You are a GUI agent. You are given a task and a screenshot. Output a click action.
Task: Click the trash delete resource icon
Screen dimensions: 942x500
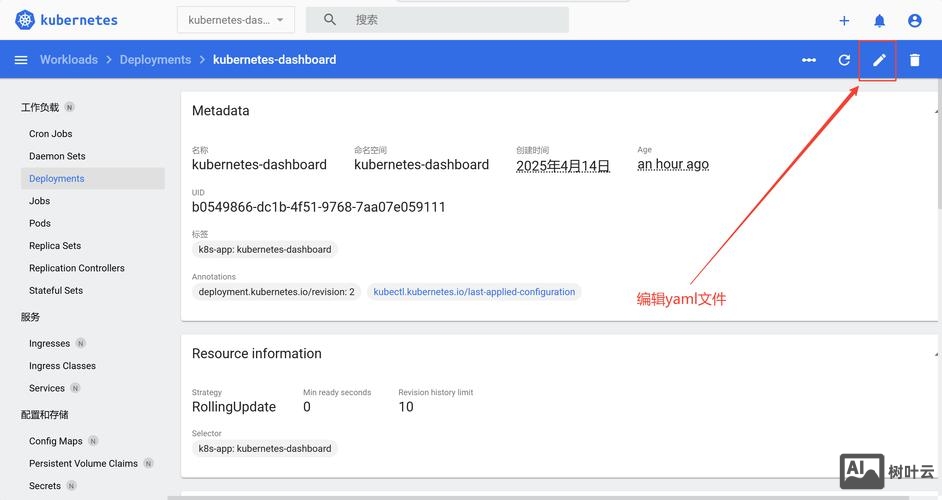(914, 60)
